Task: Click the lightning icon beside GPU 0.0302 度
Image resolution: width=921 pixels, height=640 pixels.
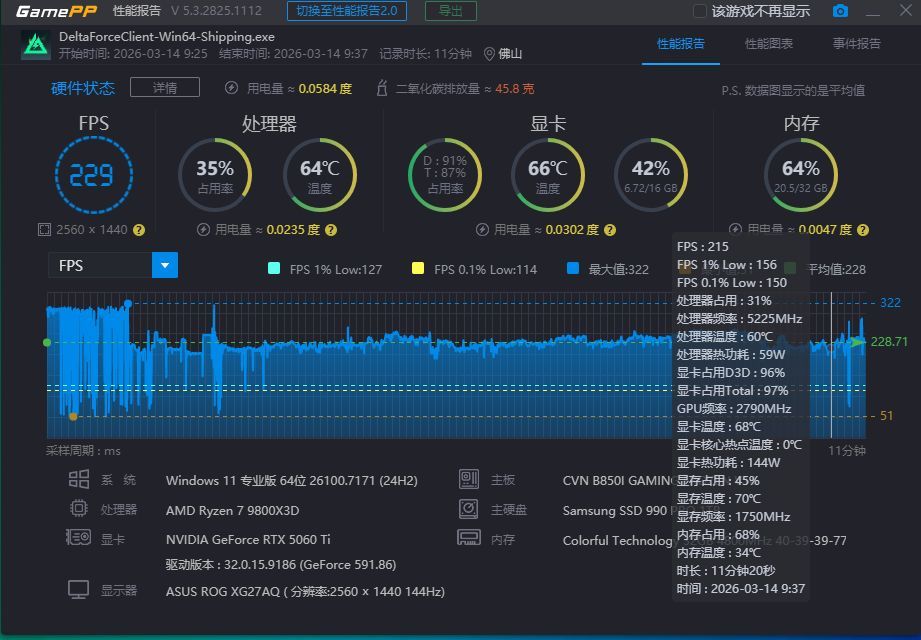Action: [482, 230]
